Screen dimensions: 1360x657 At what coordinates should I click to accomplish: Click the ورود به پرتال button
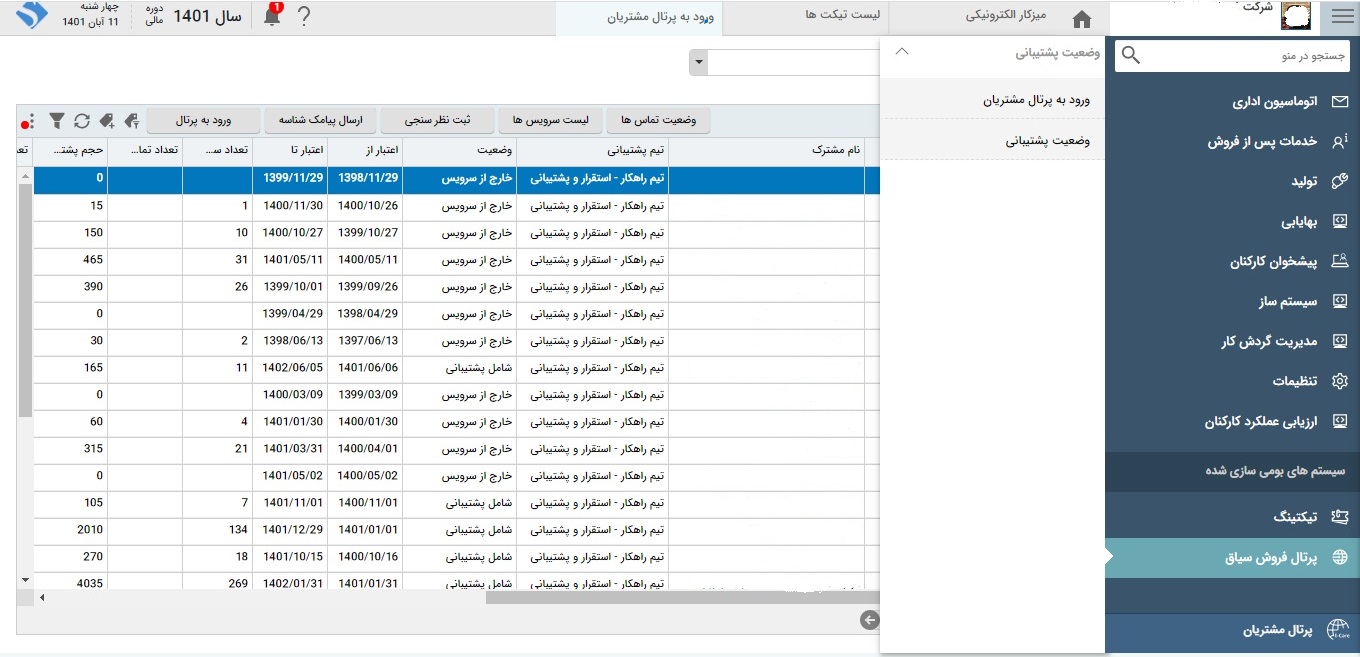(x=204, y=121)
